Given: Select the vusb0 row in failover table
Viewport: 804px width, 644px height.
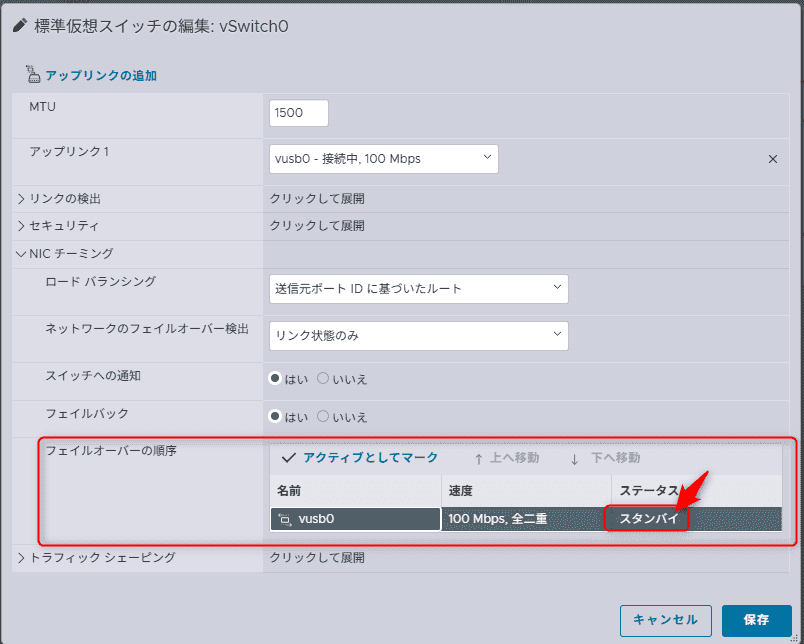Looking at the screenshot, I should 526,519.
